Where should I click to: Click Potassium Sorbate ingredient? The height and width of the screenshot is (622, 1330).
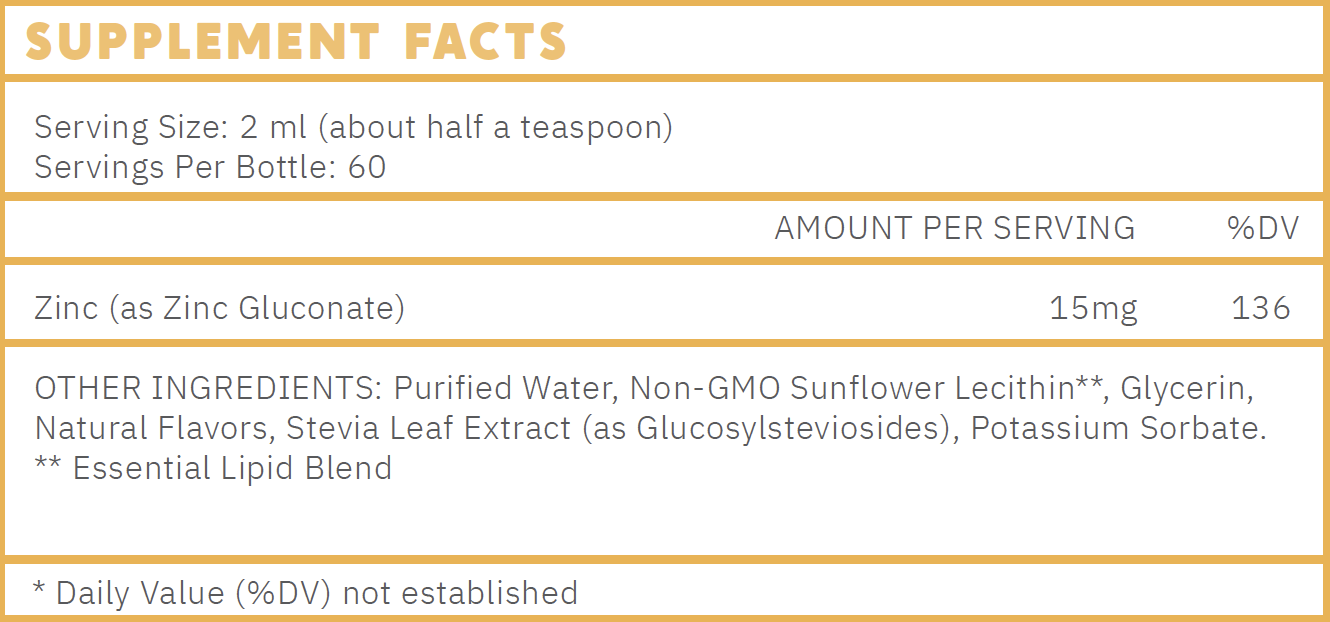[x=1118, y=428]
